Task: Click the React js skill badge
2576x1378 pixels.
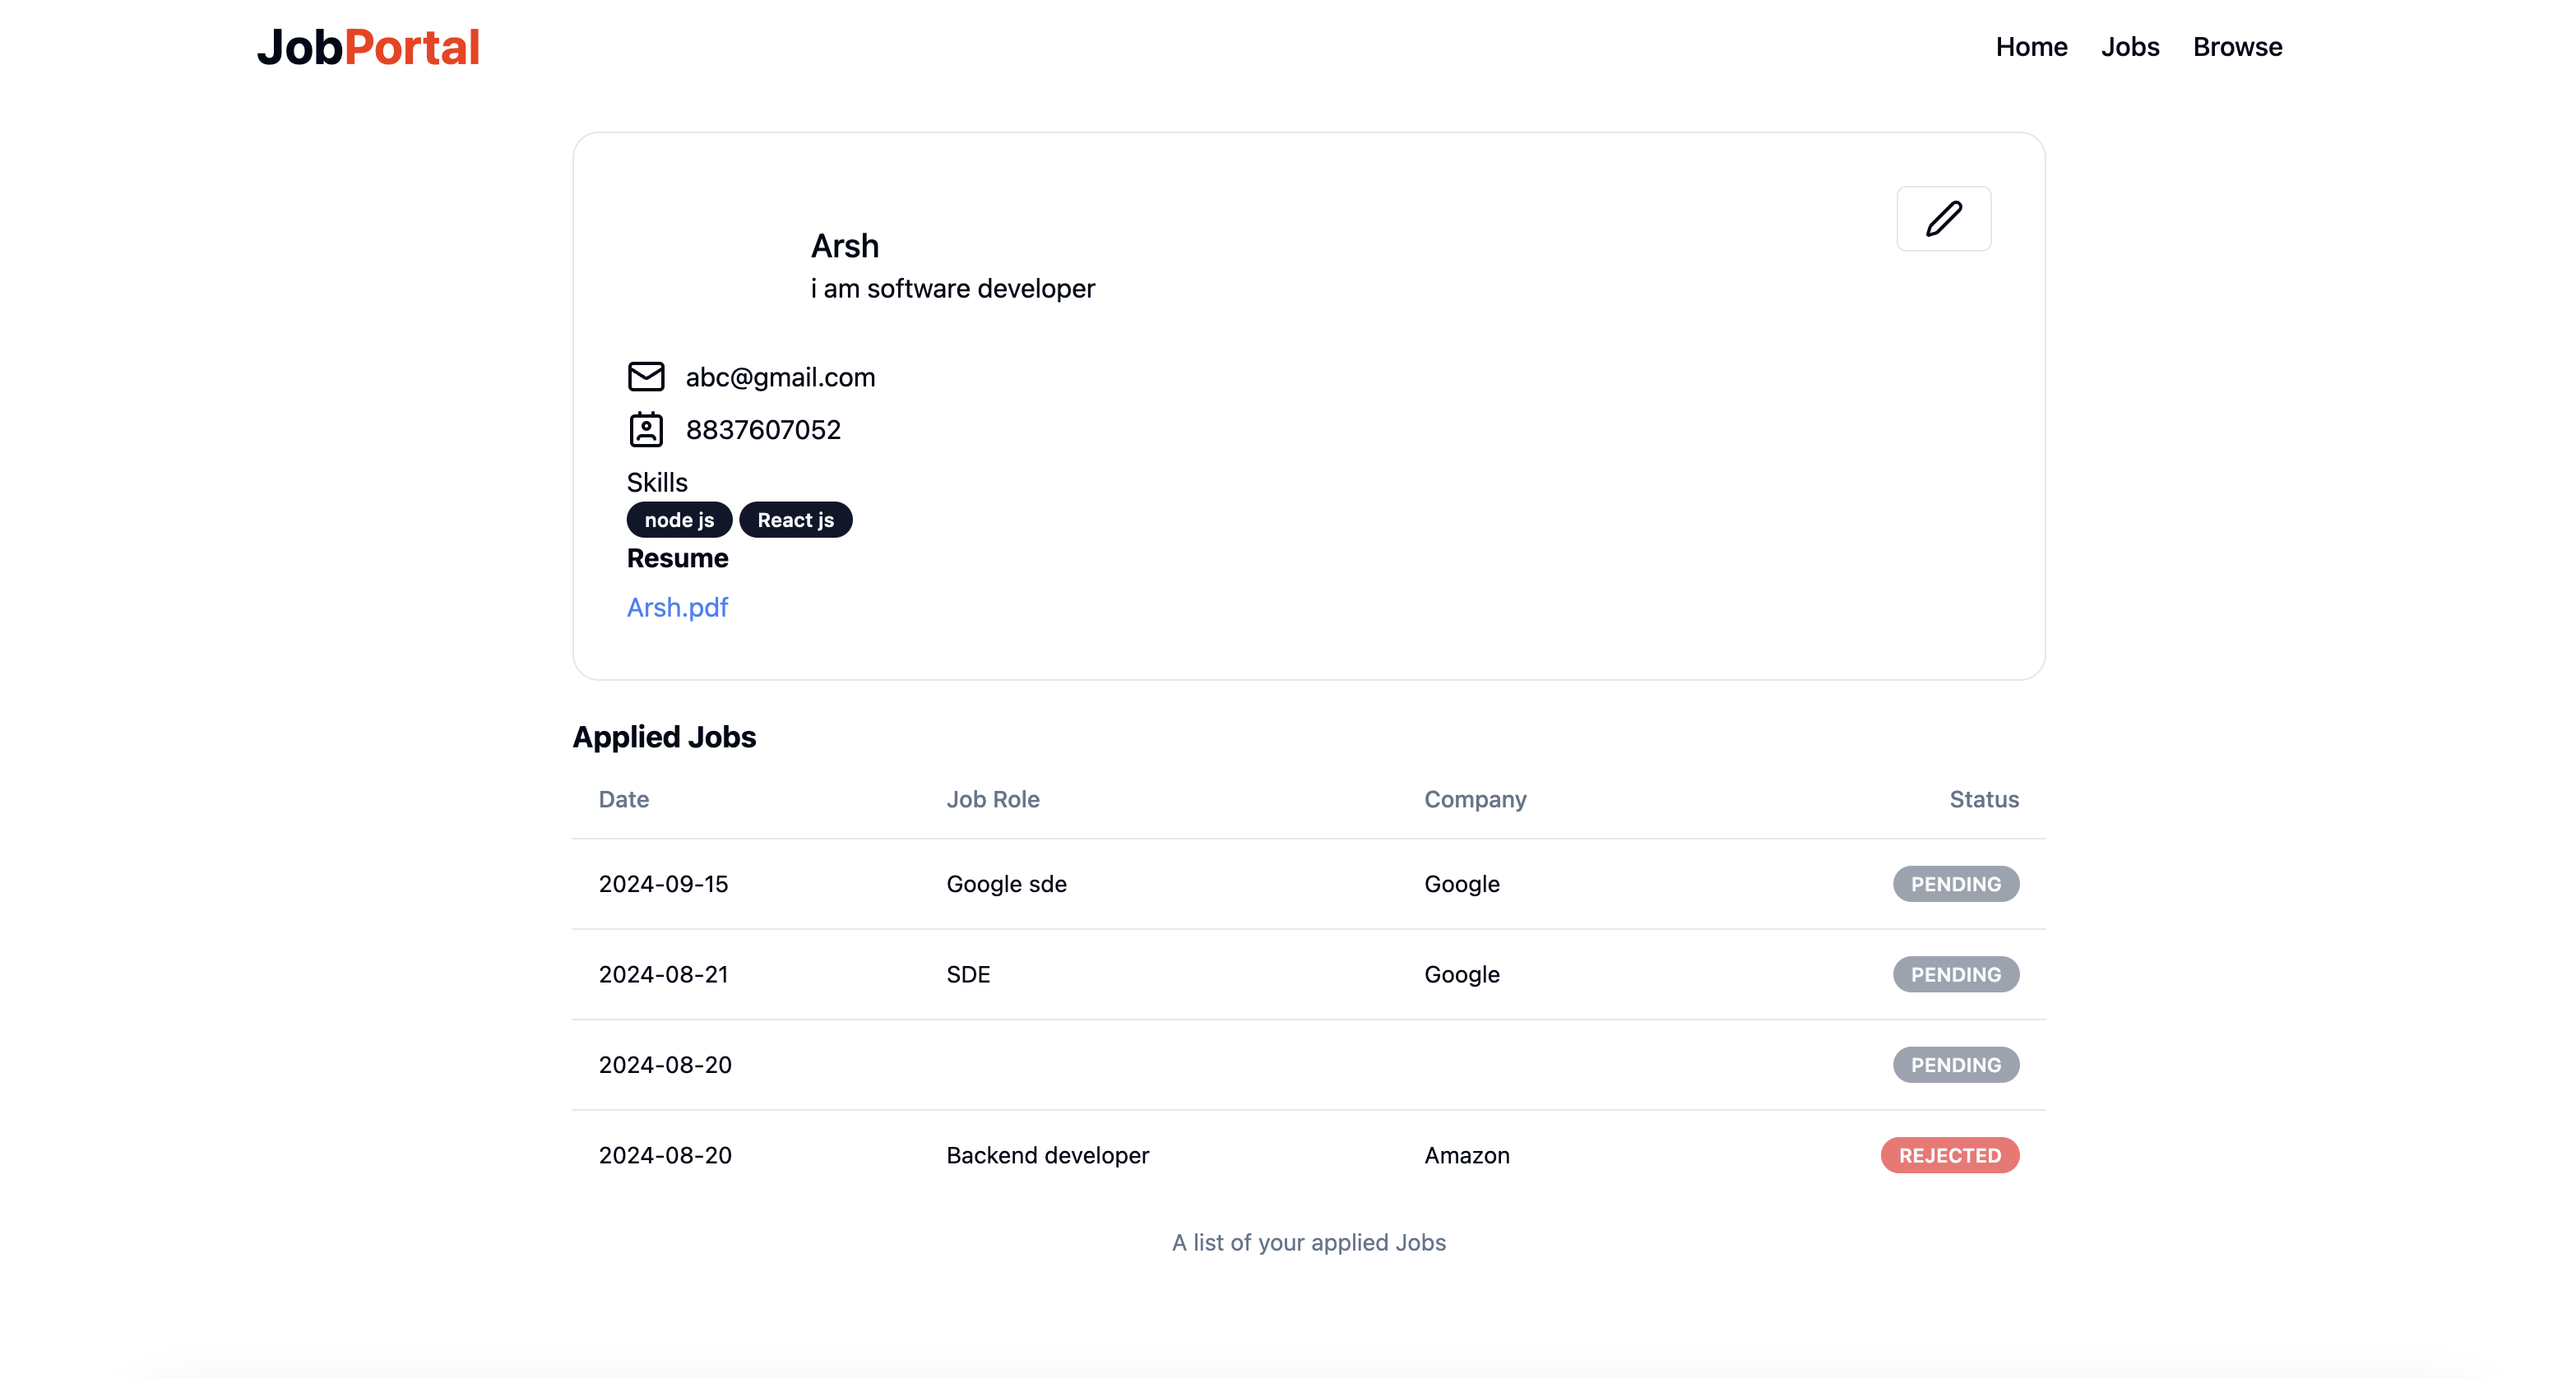Action: 795,520
